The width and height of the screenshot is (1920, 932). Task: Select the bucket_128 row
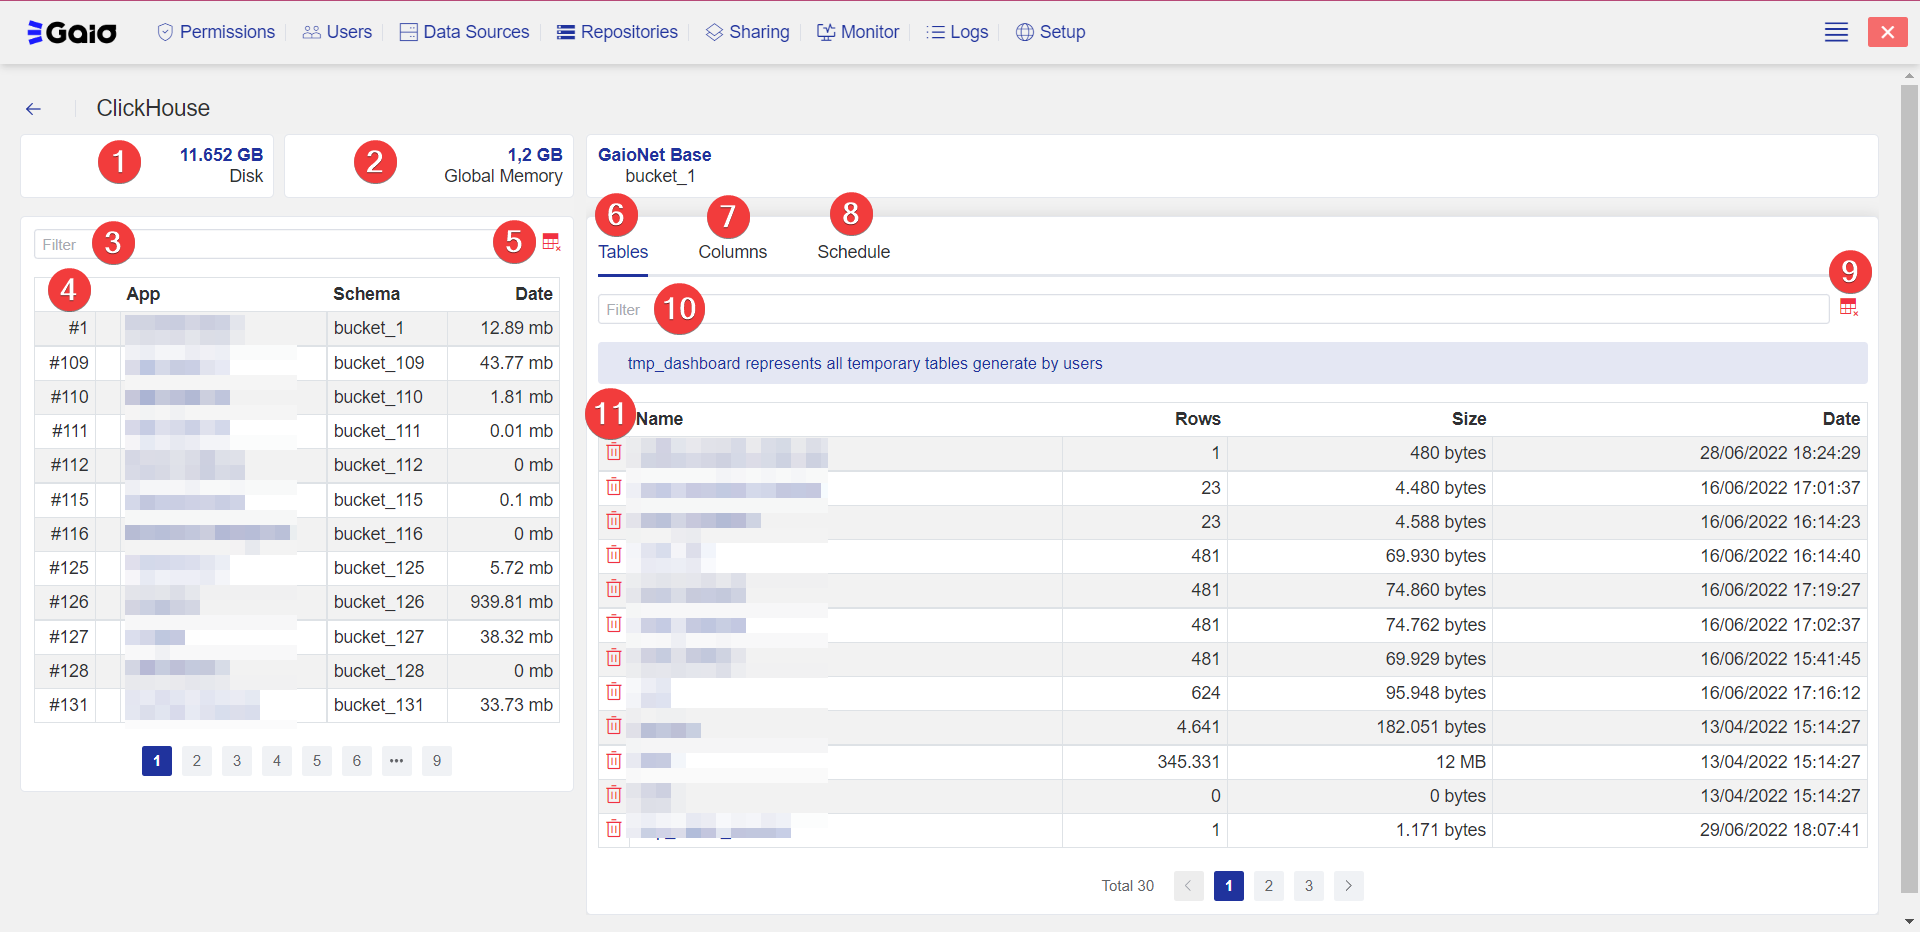pyautogui.click(x=297, y=671)
